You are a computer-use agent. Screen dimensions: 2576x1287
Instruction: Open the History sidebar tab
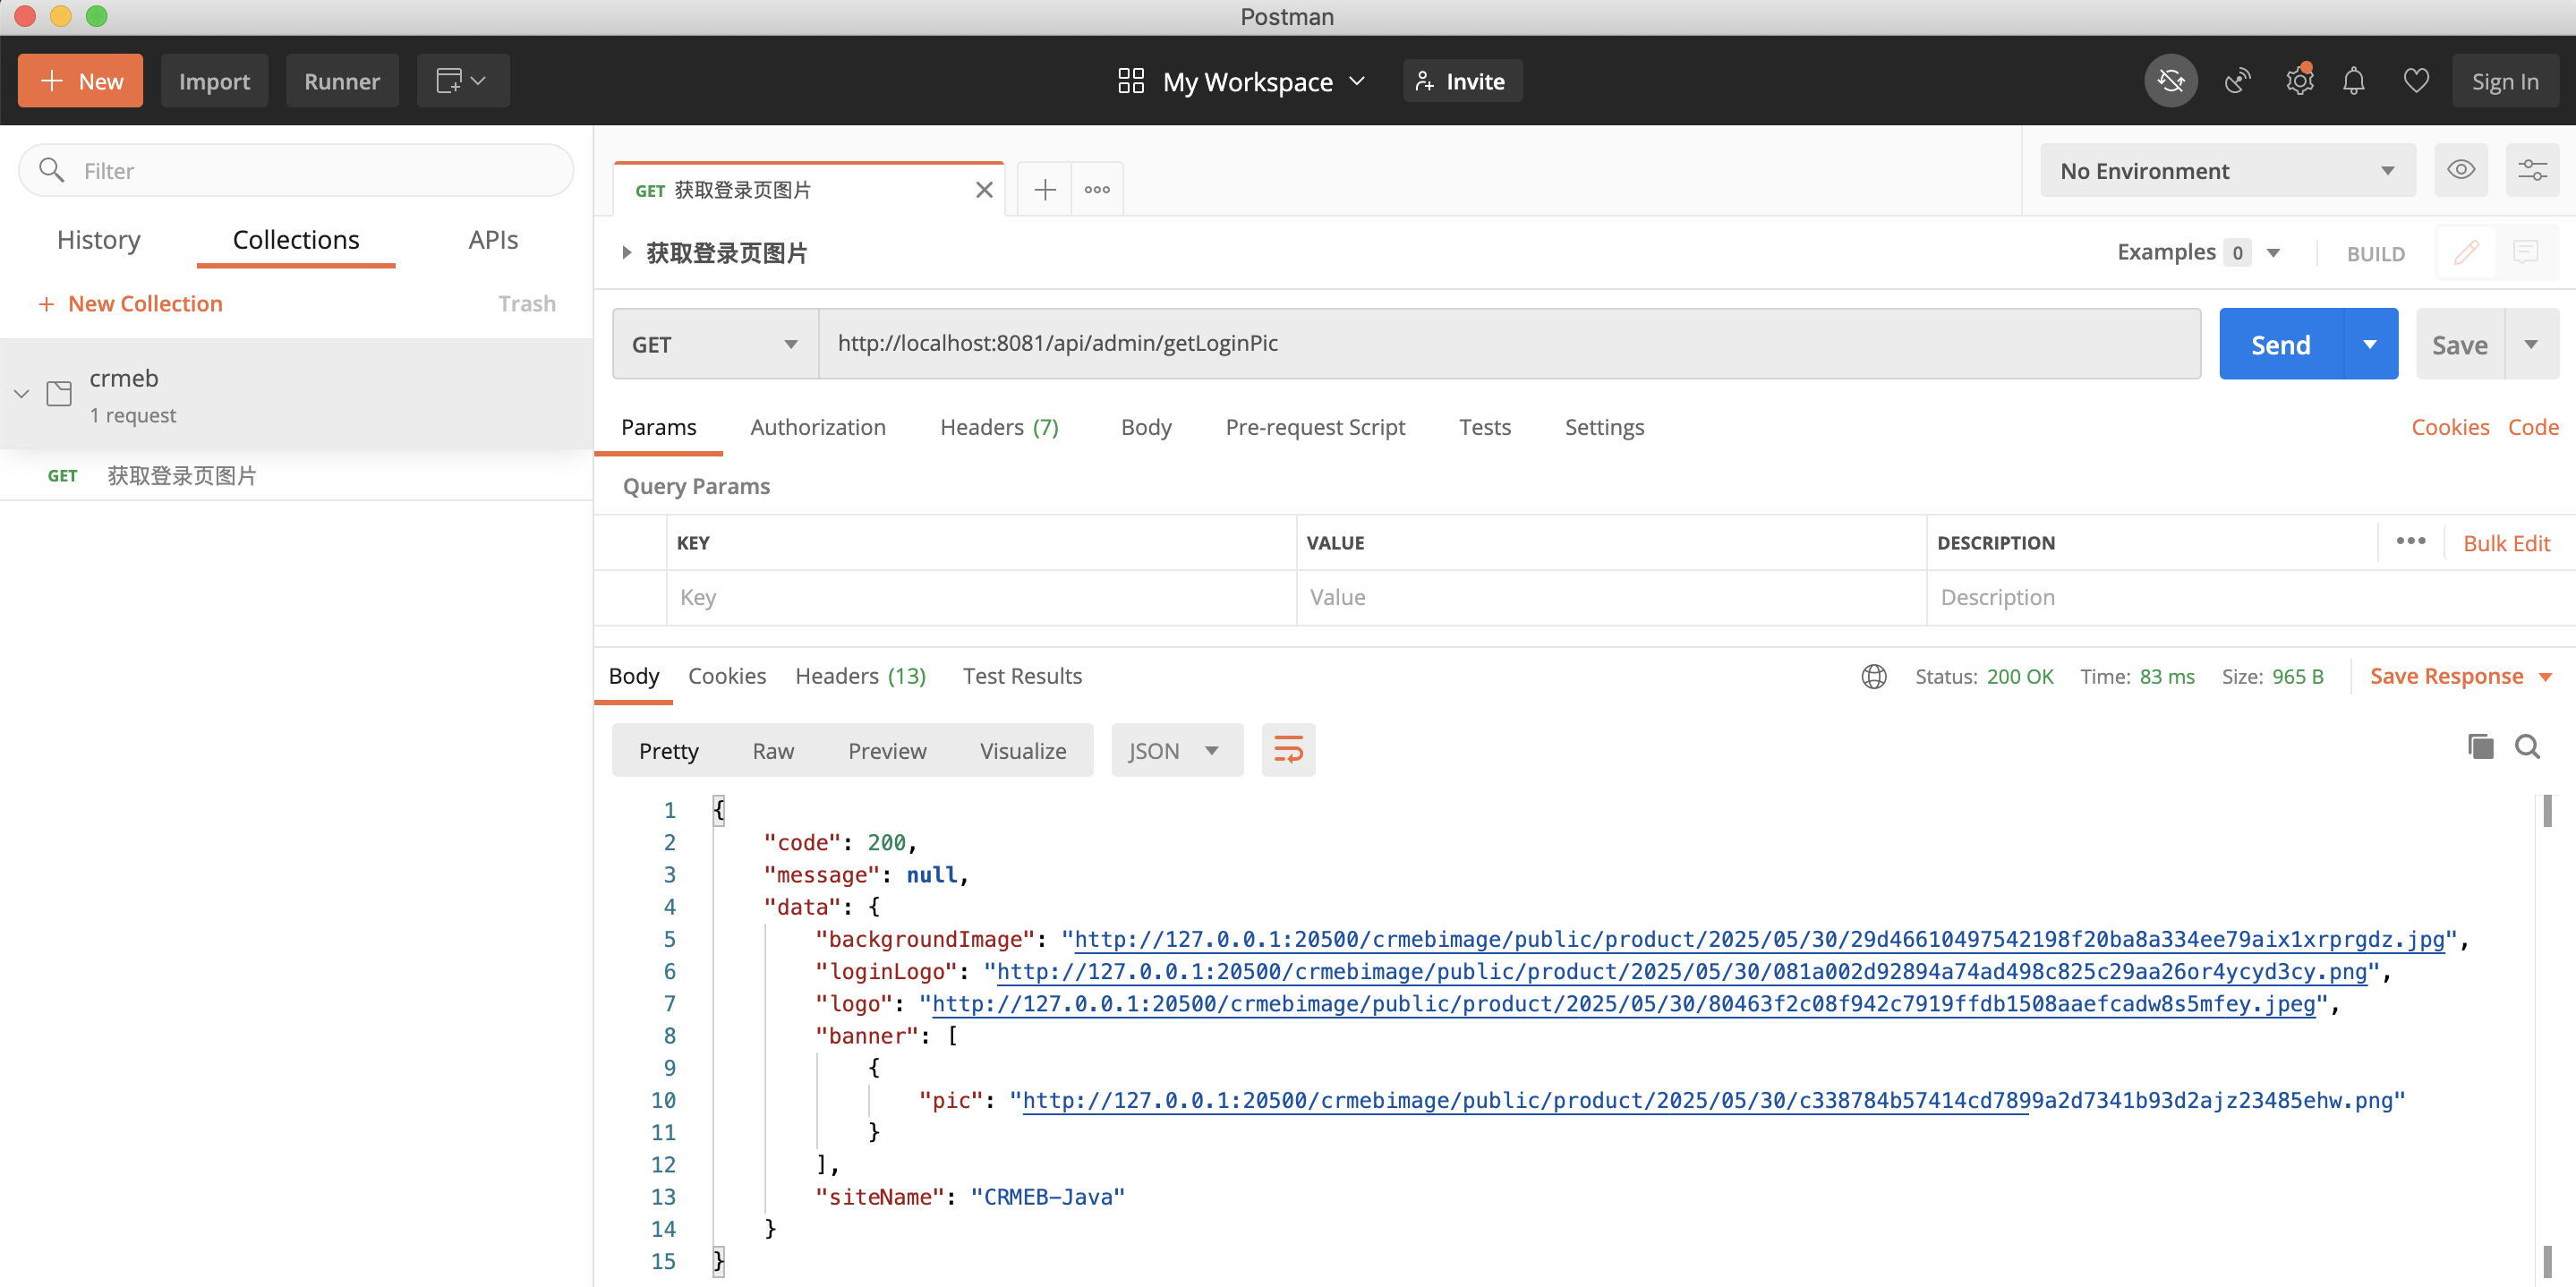(x=98, y=240)
